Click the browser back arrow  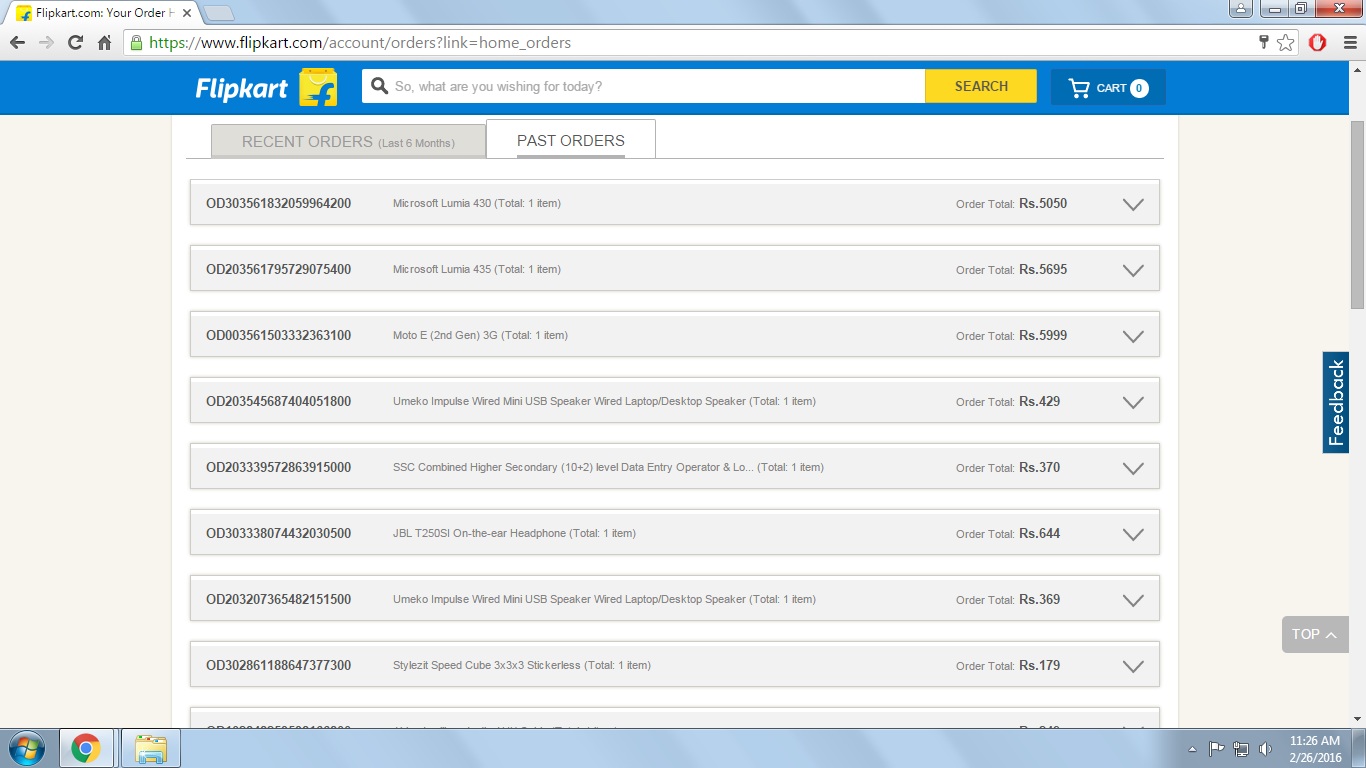click(17, 43)
